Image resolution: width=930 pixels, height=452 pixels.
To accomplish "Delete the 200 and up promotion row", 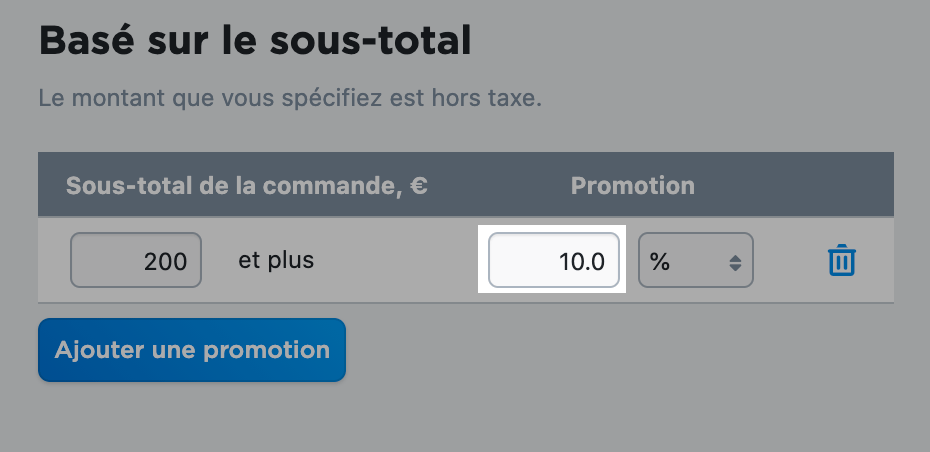I will 841,260.
